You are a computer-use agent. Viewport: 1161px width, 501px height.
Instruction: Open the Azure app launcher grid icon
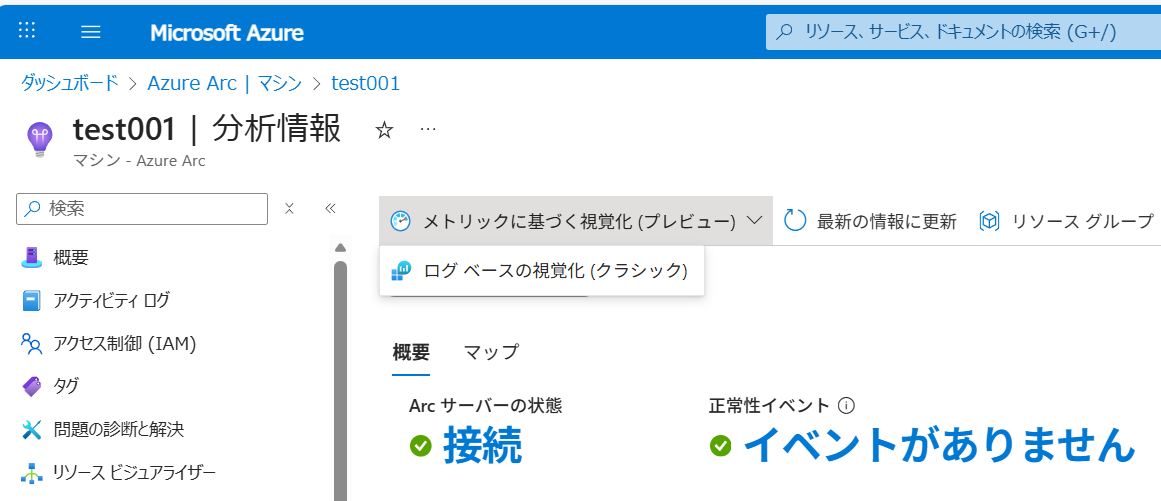[27, 31]
